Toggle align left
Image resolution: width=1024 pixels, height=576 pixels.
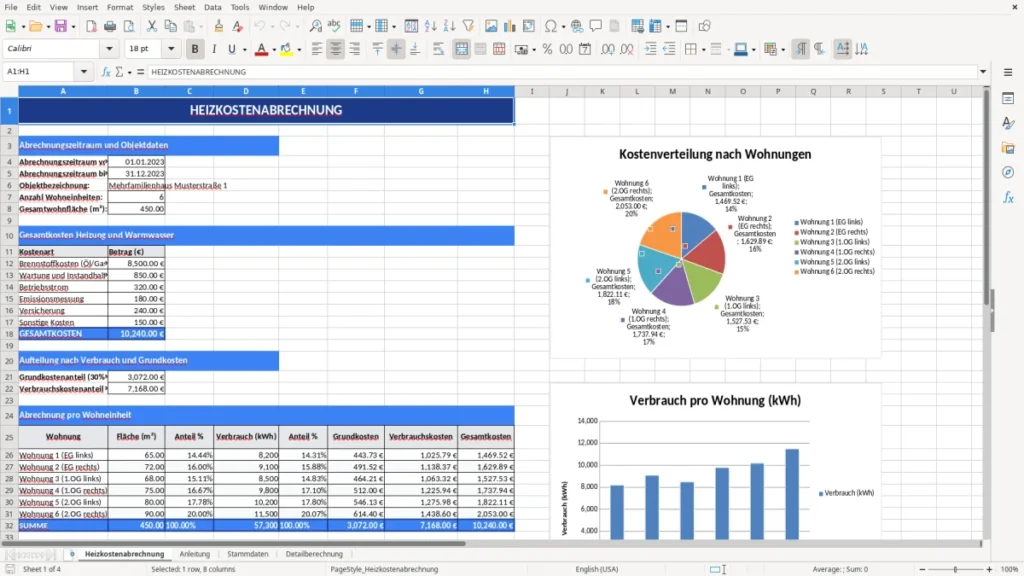click(317, 49)
